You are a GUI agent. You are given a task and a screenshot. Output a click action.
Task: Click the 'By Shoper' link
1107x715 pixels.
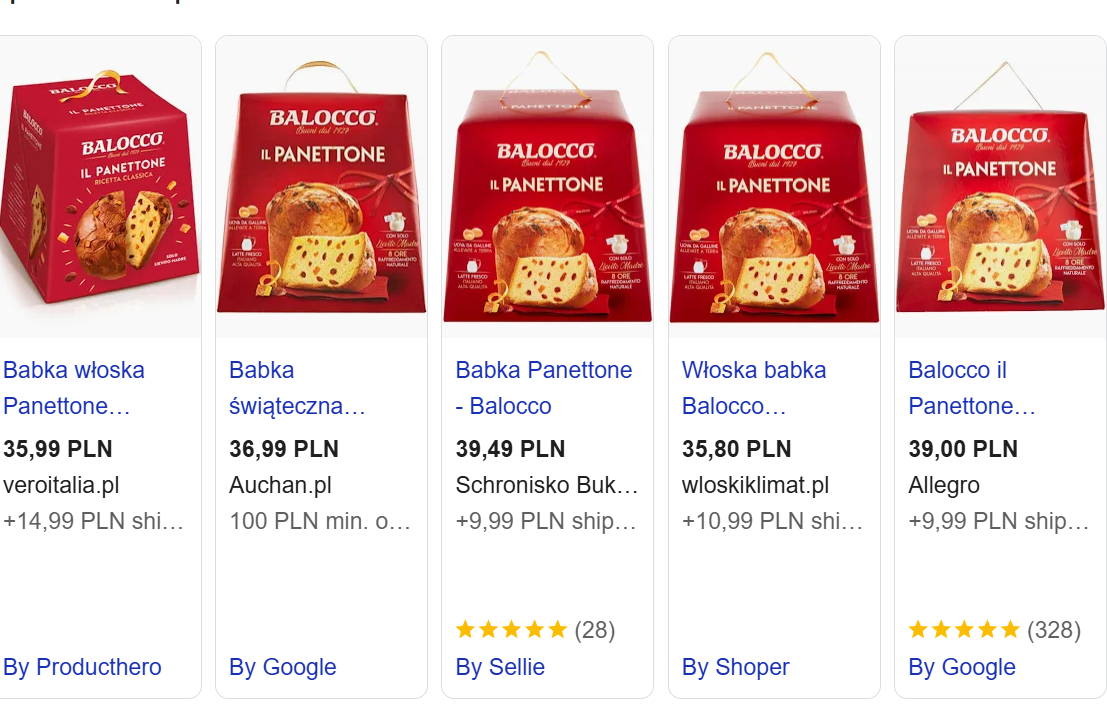[735, 667]
